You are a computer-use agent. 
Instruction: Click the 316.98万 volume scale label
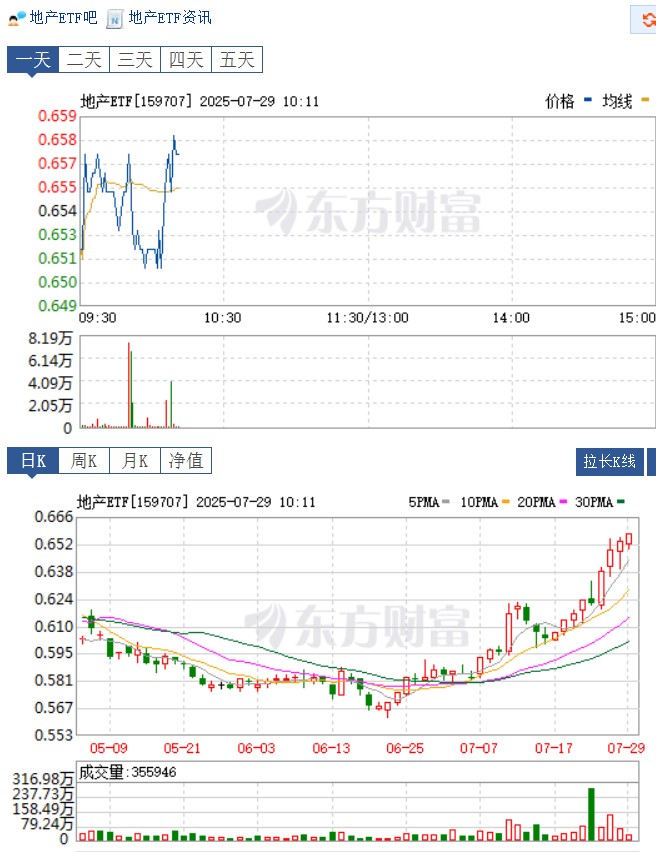[43, 779]
